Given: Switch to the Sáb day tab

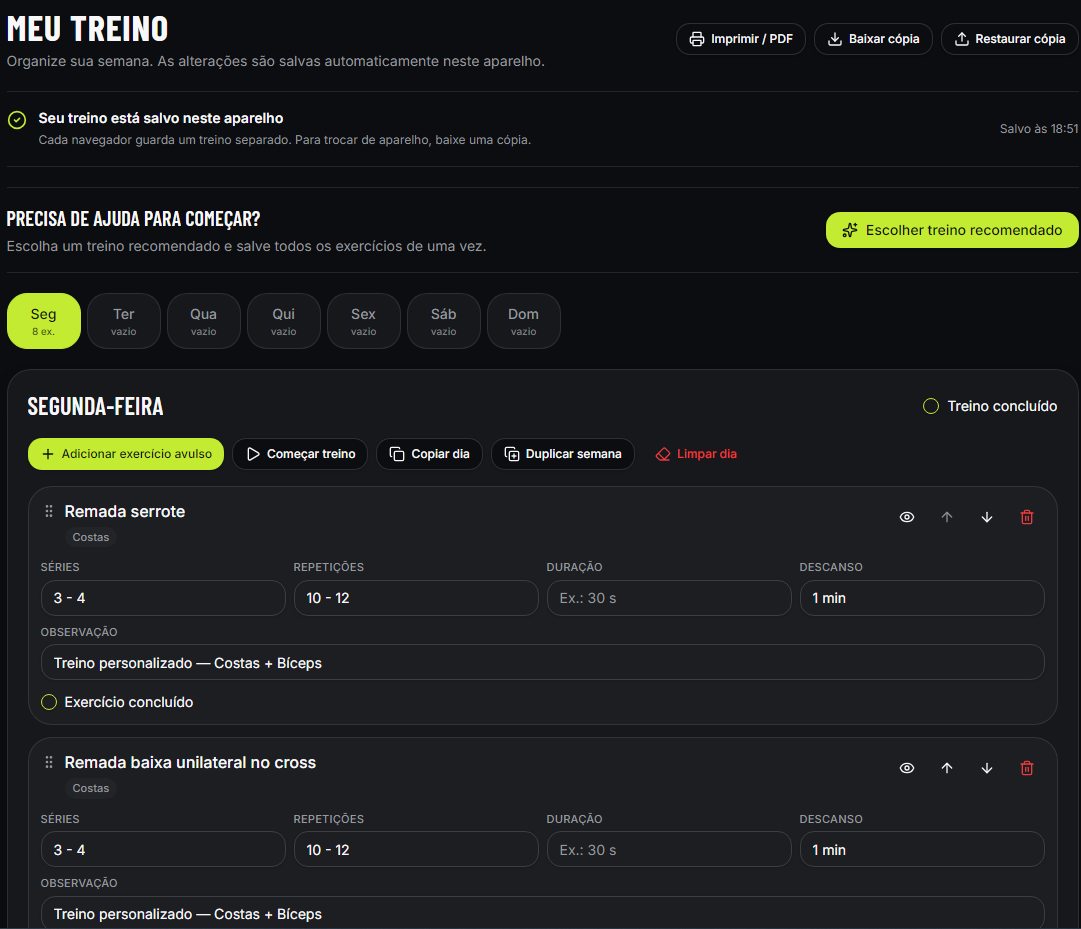Looking at the screenshot, I should click(443, 321).
